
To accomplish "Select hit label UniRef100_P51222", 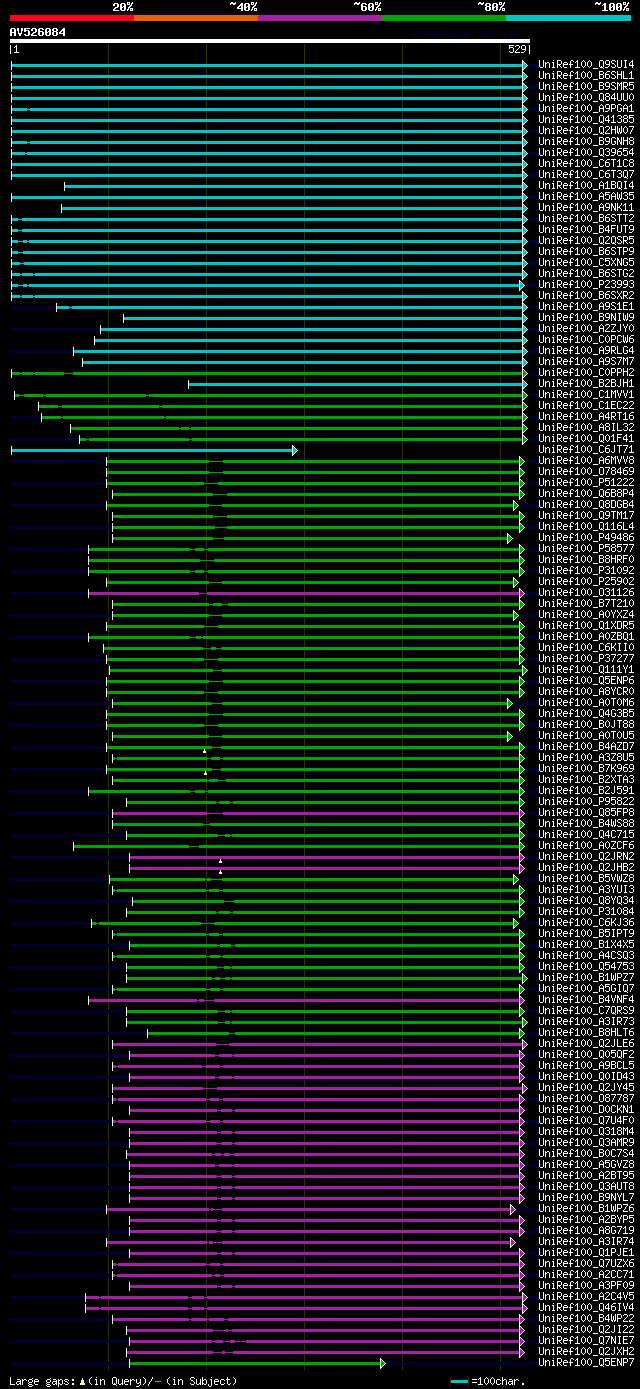I will 586,482.
